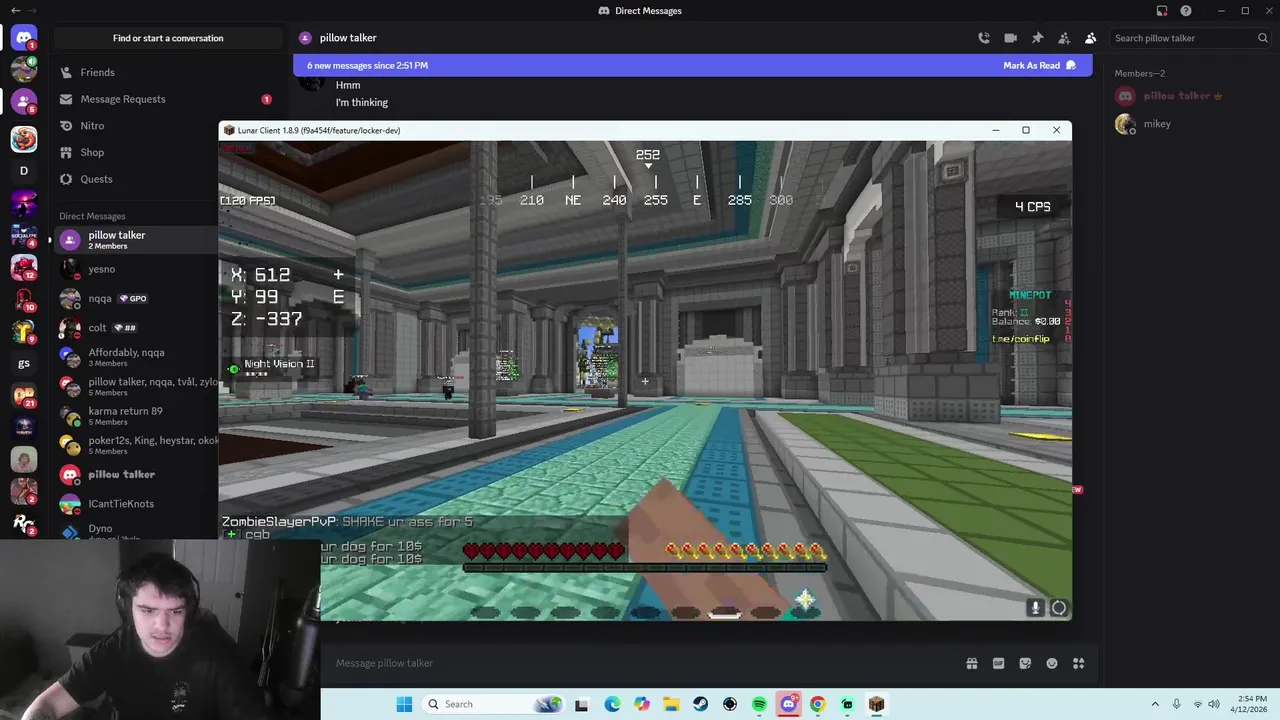Open Discord Help question mark icon
Screen dimensions: 1280x720
(1186, 11)
